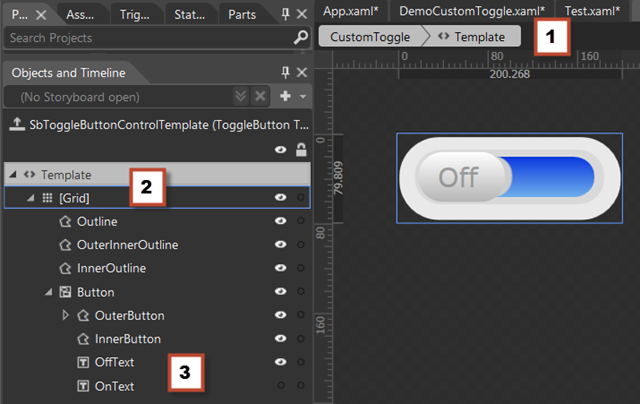
Task: Hide the Outline element via eye icon
Action: point(280,221)
